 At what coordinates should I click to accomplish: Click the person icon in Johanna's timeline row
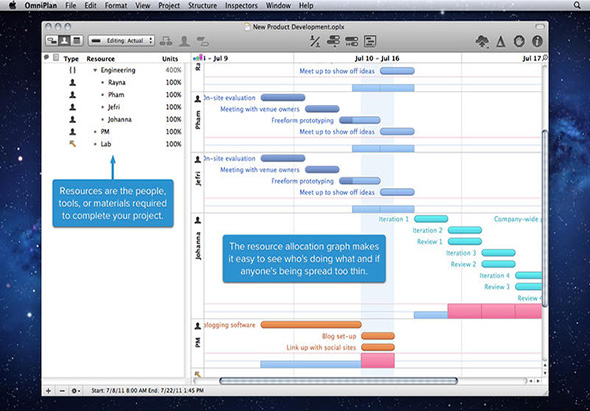pos(198,220)
